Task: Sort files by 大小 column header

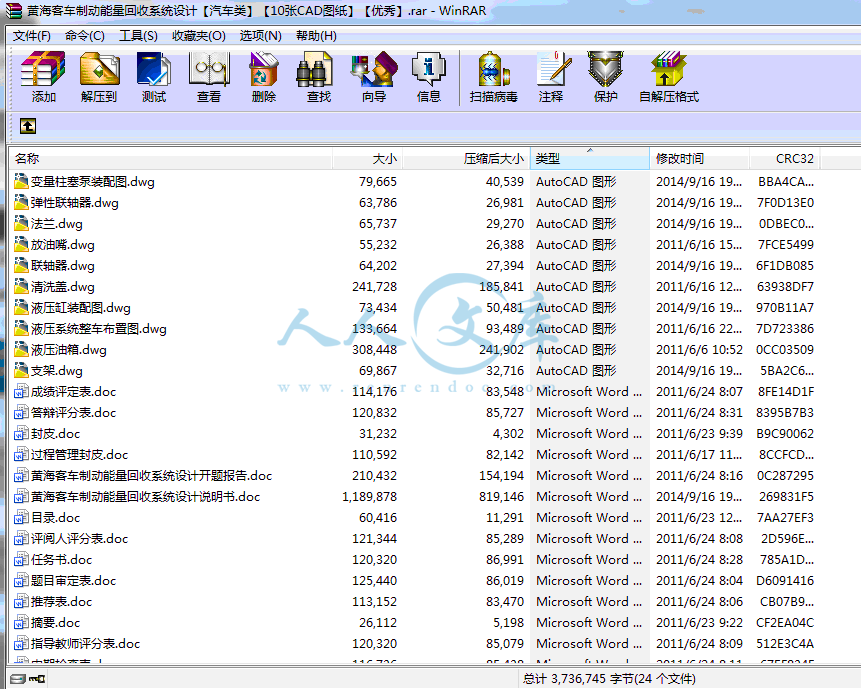Action: pyautogui.click(x=367, y=159)
